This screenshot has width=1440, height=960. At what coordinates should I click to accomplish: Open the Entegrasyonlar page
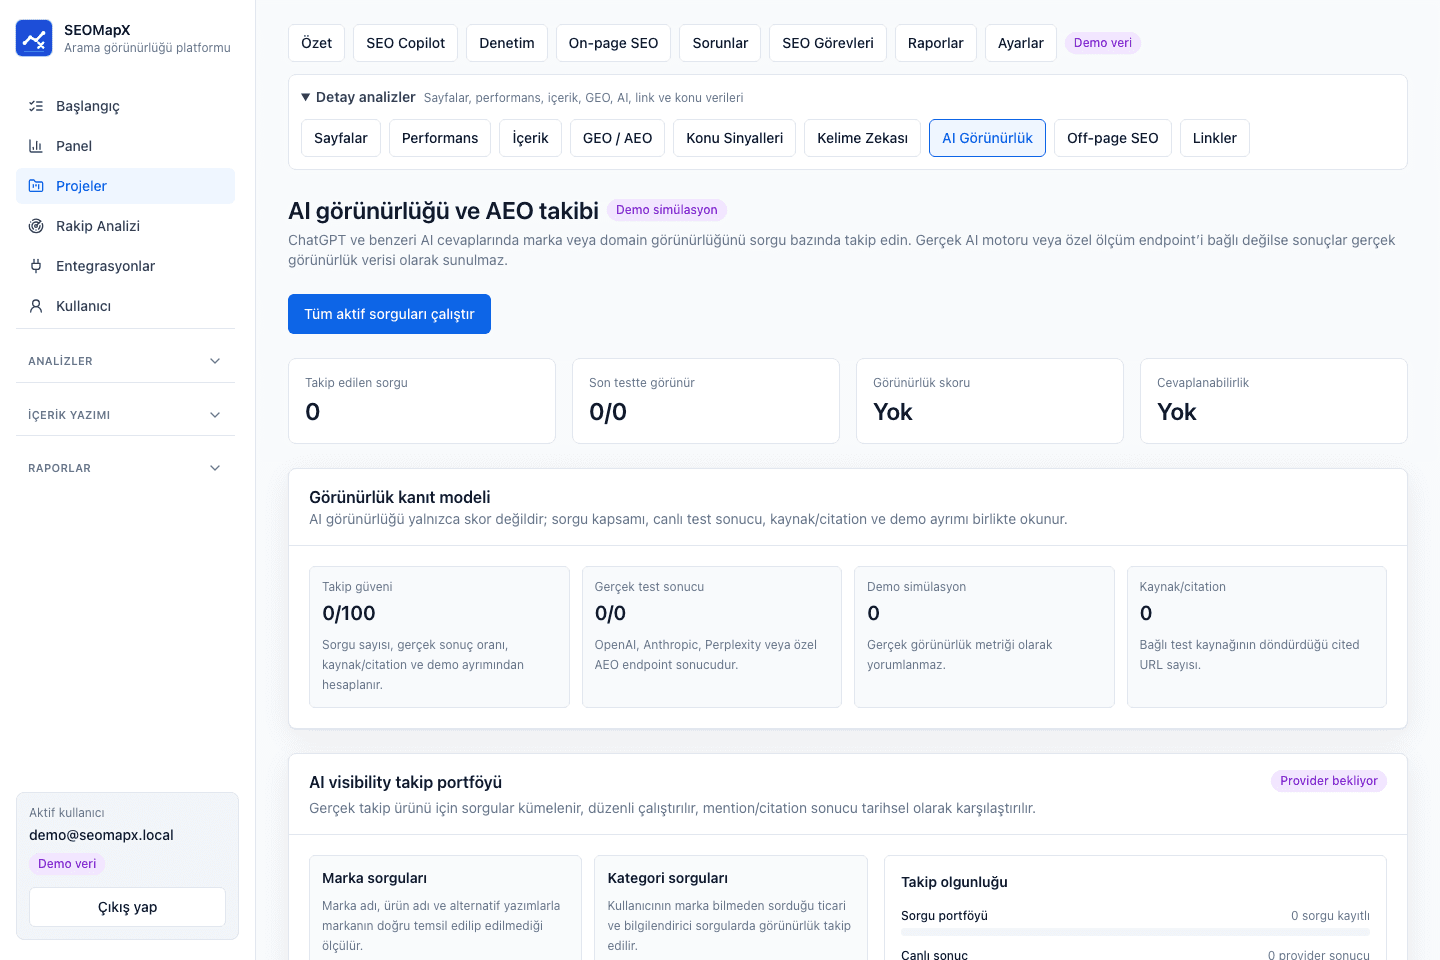(x=125, y=266)
